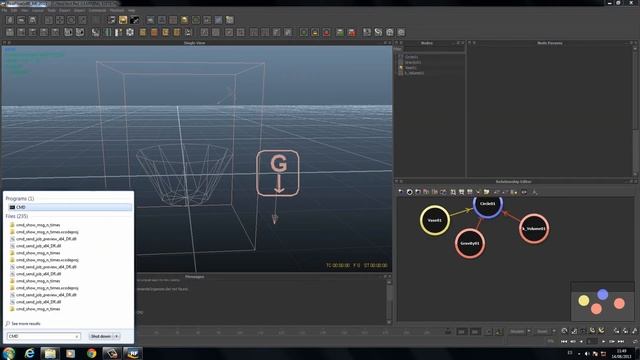Select k_Volume01 in the Nodes list
Screen dimensions: 640x360
(413, 73)
